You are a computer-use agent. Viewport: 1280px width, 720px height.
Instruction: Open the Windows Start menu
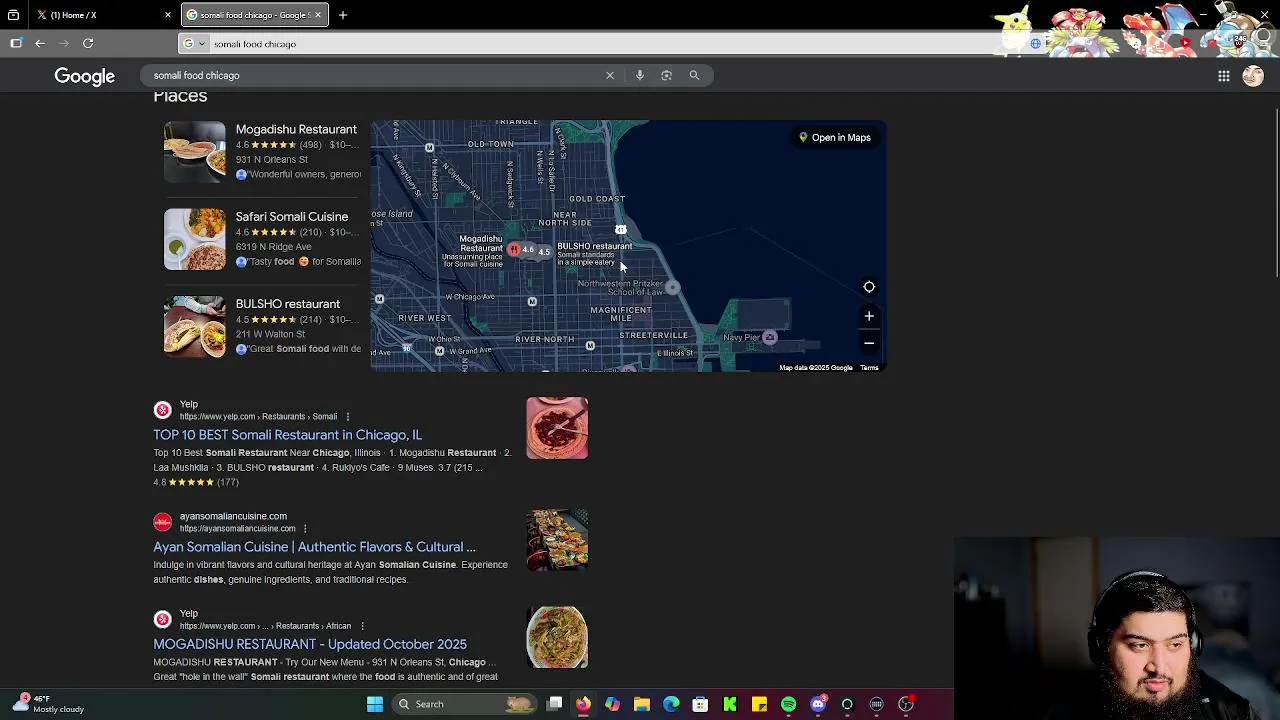375,704
